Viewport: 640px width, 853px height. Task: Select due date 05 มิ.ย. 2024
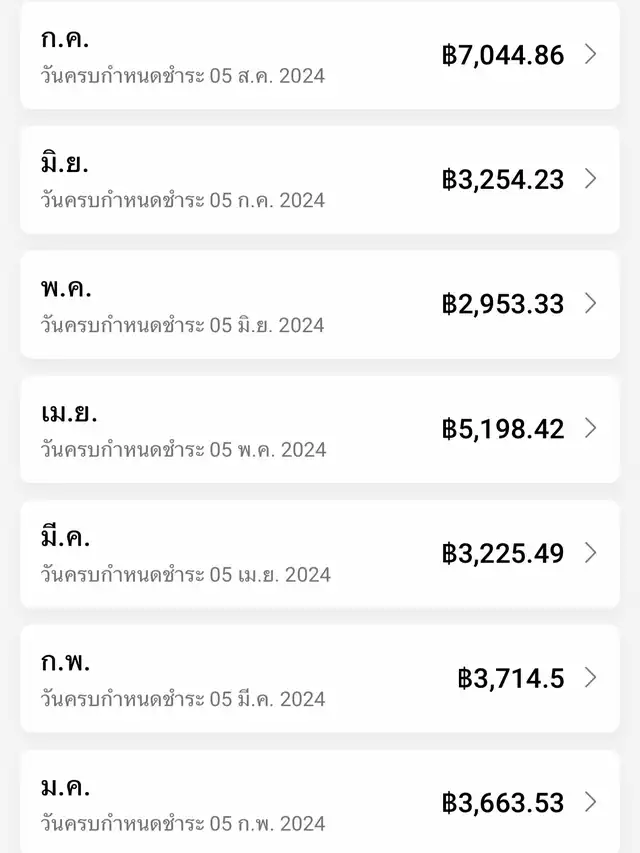tap(182, 325)
